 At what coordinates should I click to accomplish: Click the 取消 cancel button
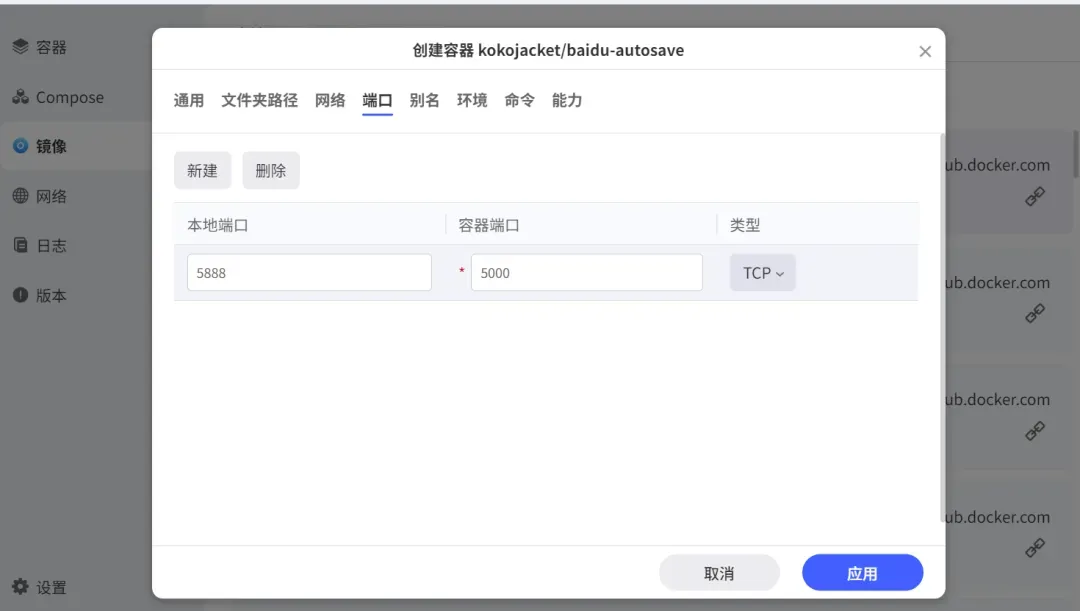click(x=719, y=573)
